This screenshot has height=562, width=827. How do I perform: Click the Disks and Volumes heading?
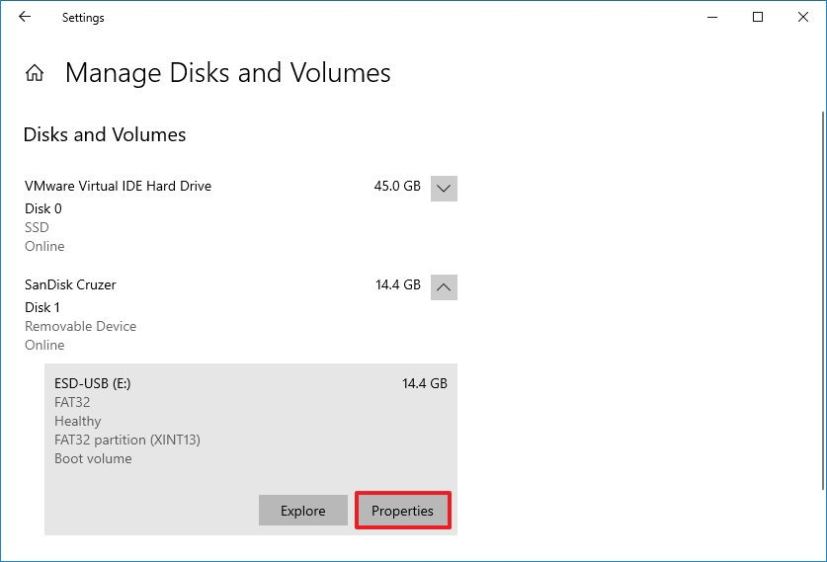104,134
